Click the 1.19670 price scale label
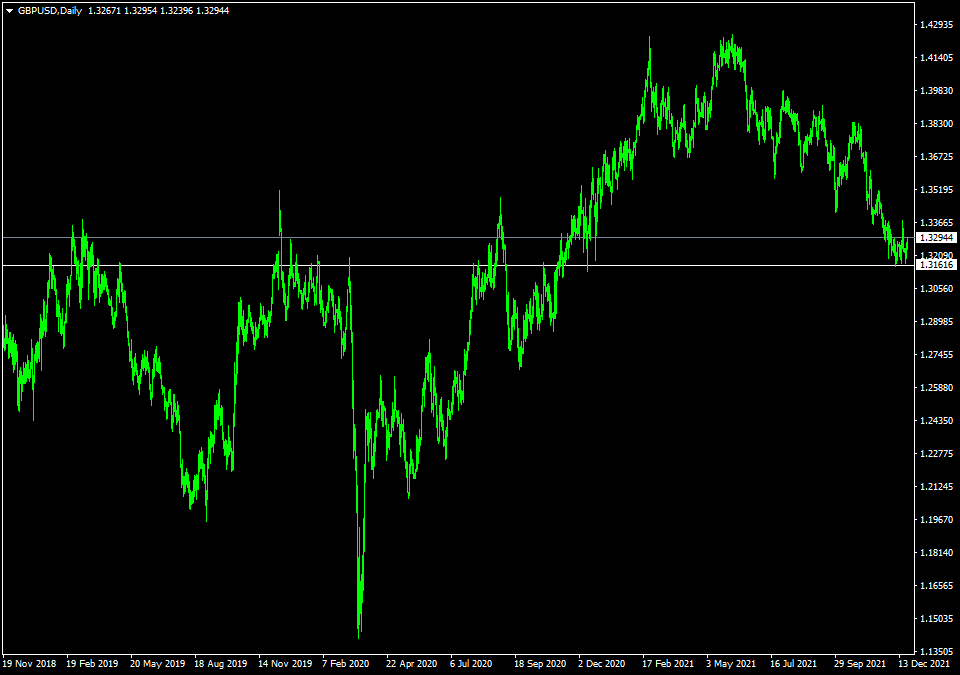The width and height of the screenshot is (960, 675). tap(937, 519)
